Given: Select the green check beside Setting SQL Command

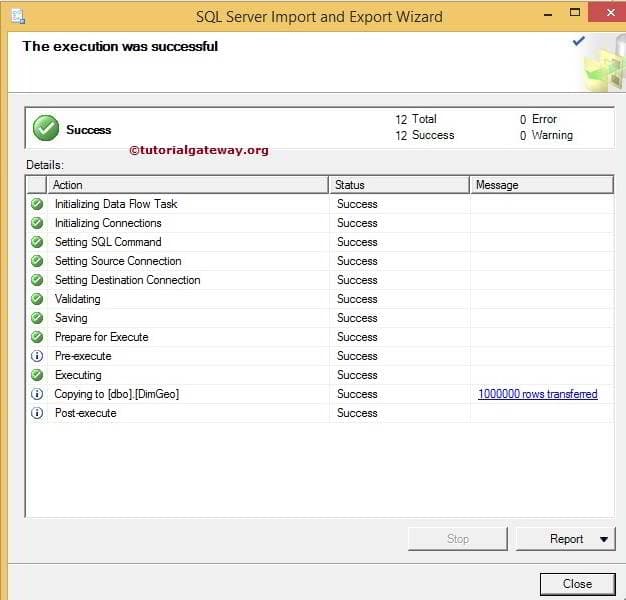Looking at the screenshot, I should (37, 242).
